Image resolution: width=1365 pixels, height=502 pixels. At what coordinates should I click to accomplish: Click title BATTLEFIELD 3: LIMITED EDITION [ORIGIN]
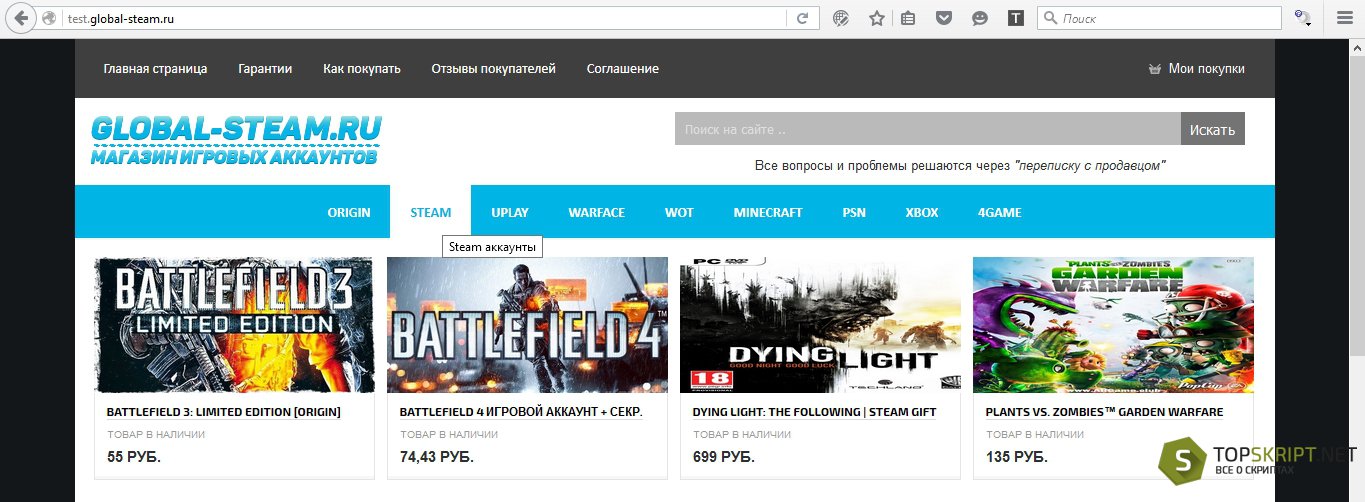click(x=224, y=412)
